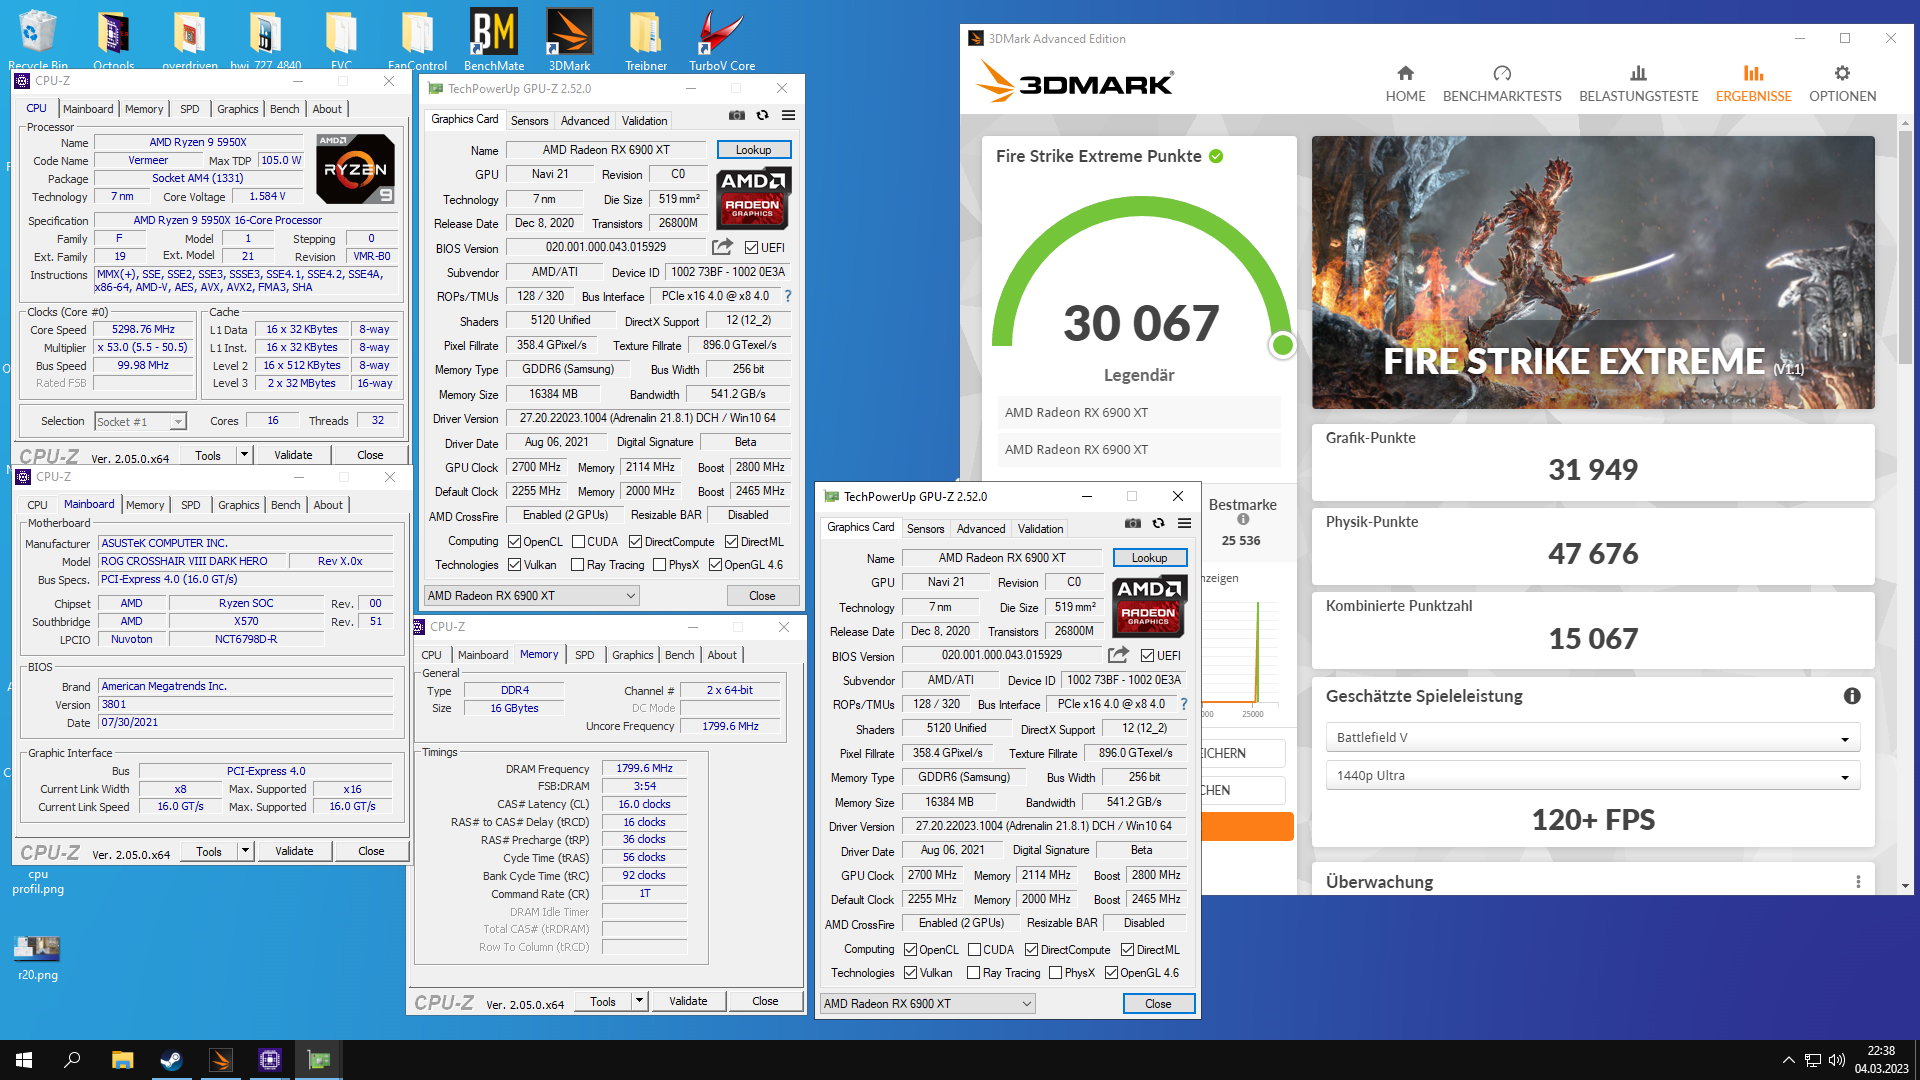Screen dimensions: 1920x1080
Task: Go to 3DMark HOME
Action: (x=1405, y=84)
